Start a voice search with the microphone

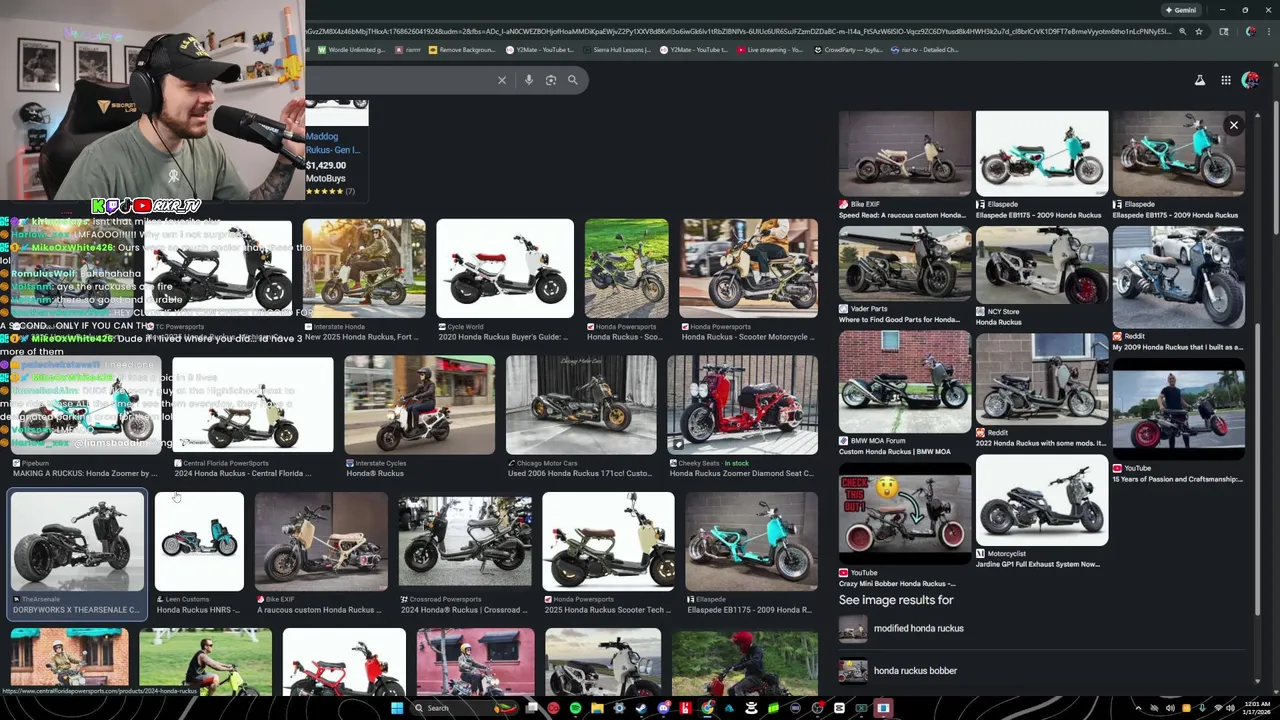click(529, 80)
